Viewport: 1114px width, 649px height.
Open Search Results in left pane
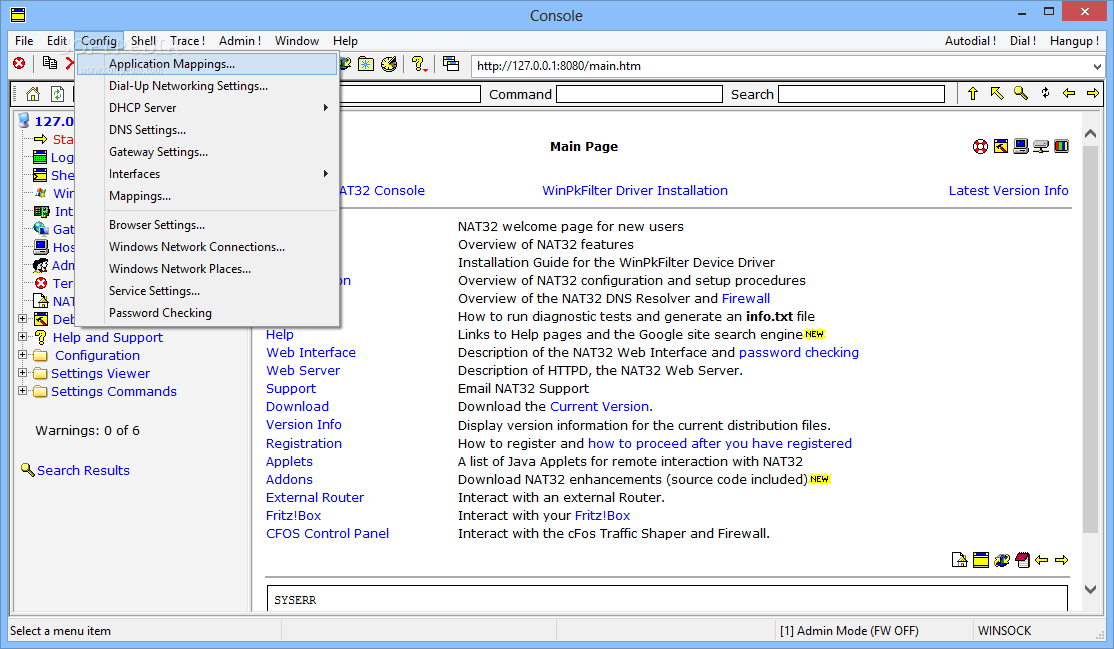pos(83,471)
